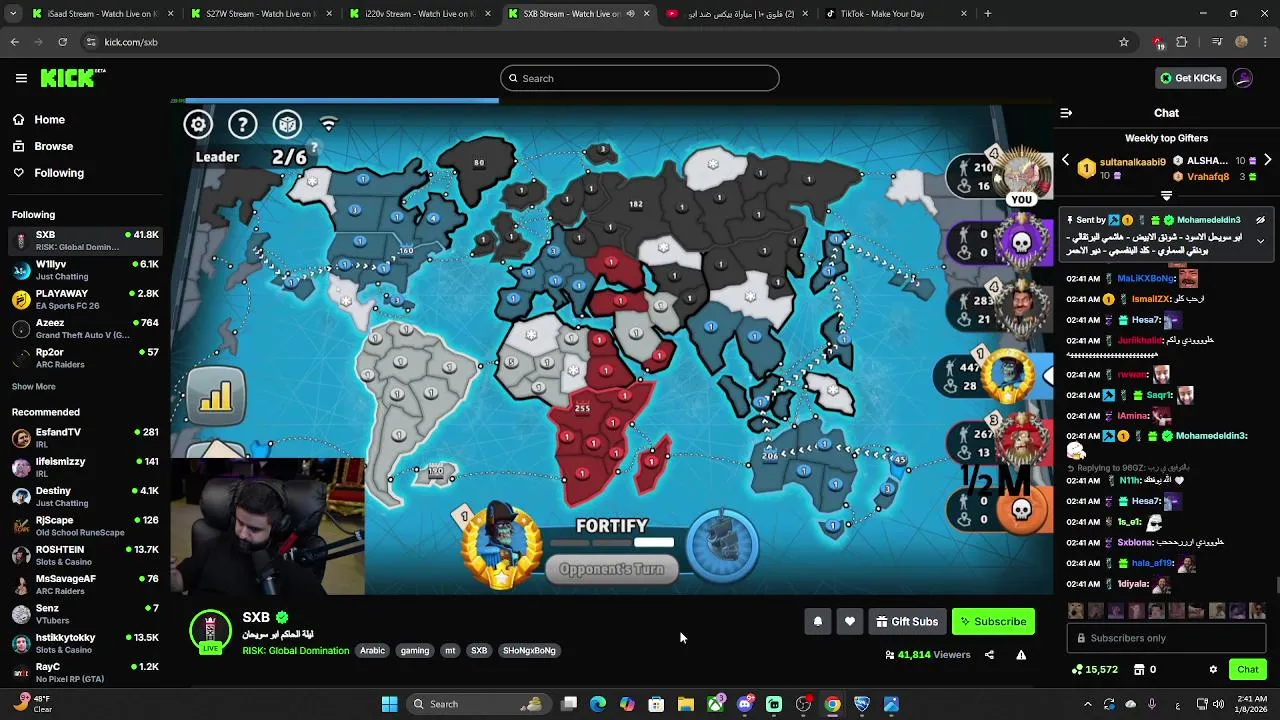Click the dice icon in game toolbar

[x=287, y=124]
